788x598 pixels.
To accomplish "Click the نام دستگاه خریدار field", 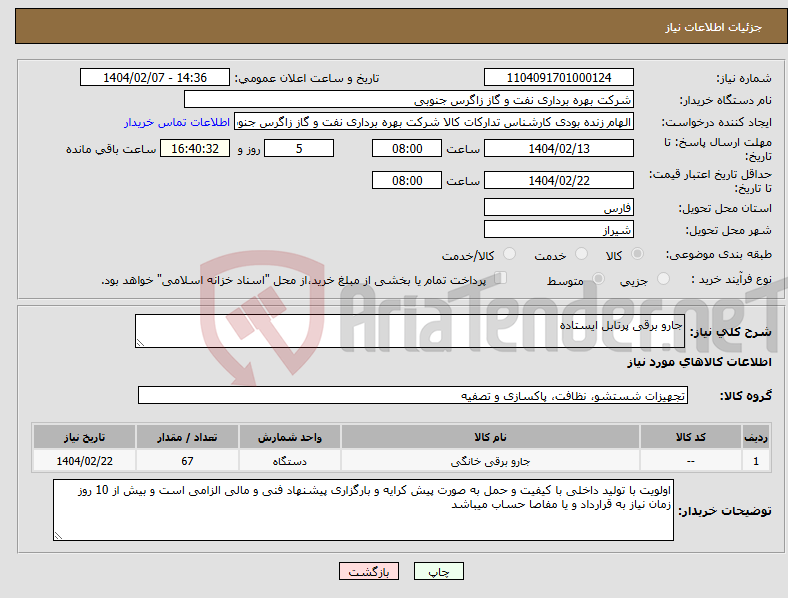I will click(409, 99).
